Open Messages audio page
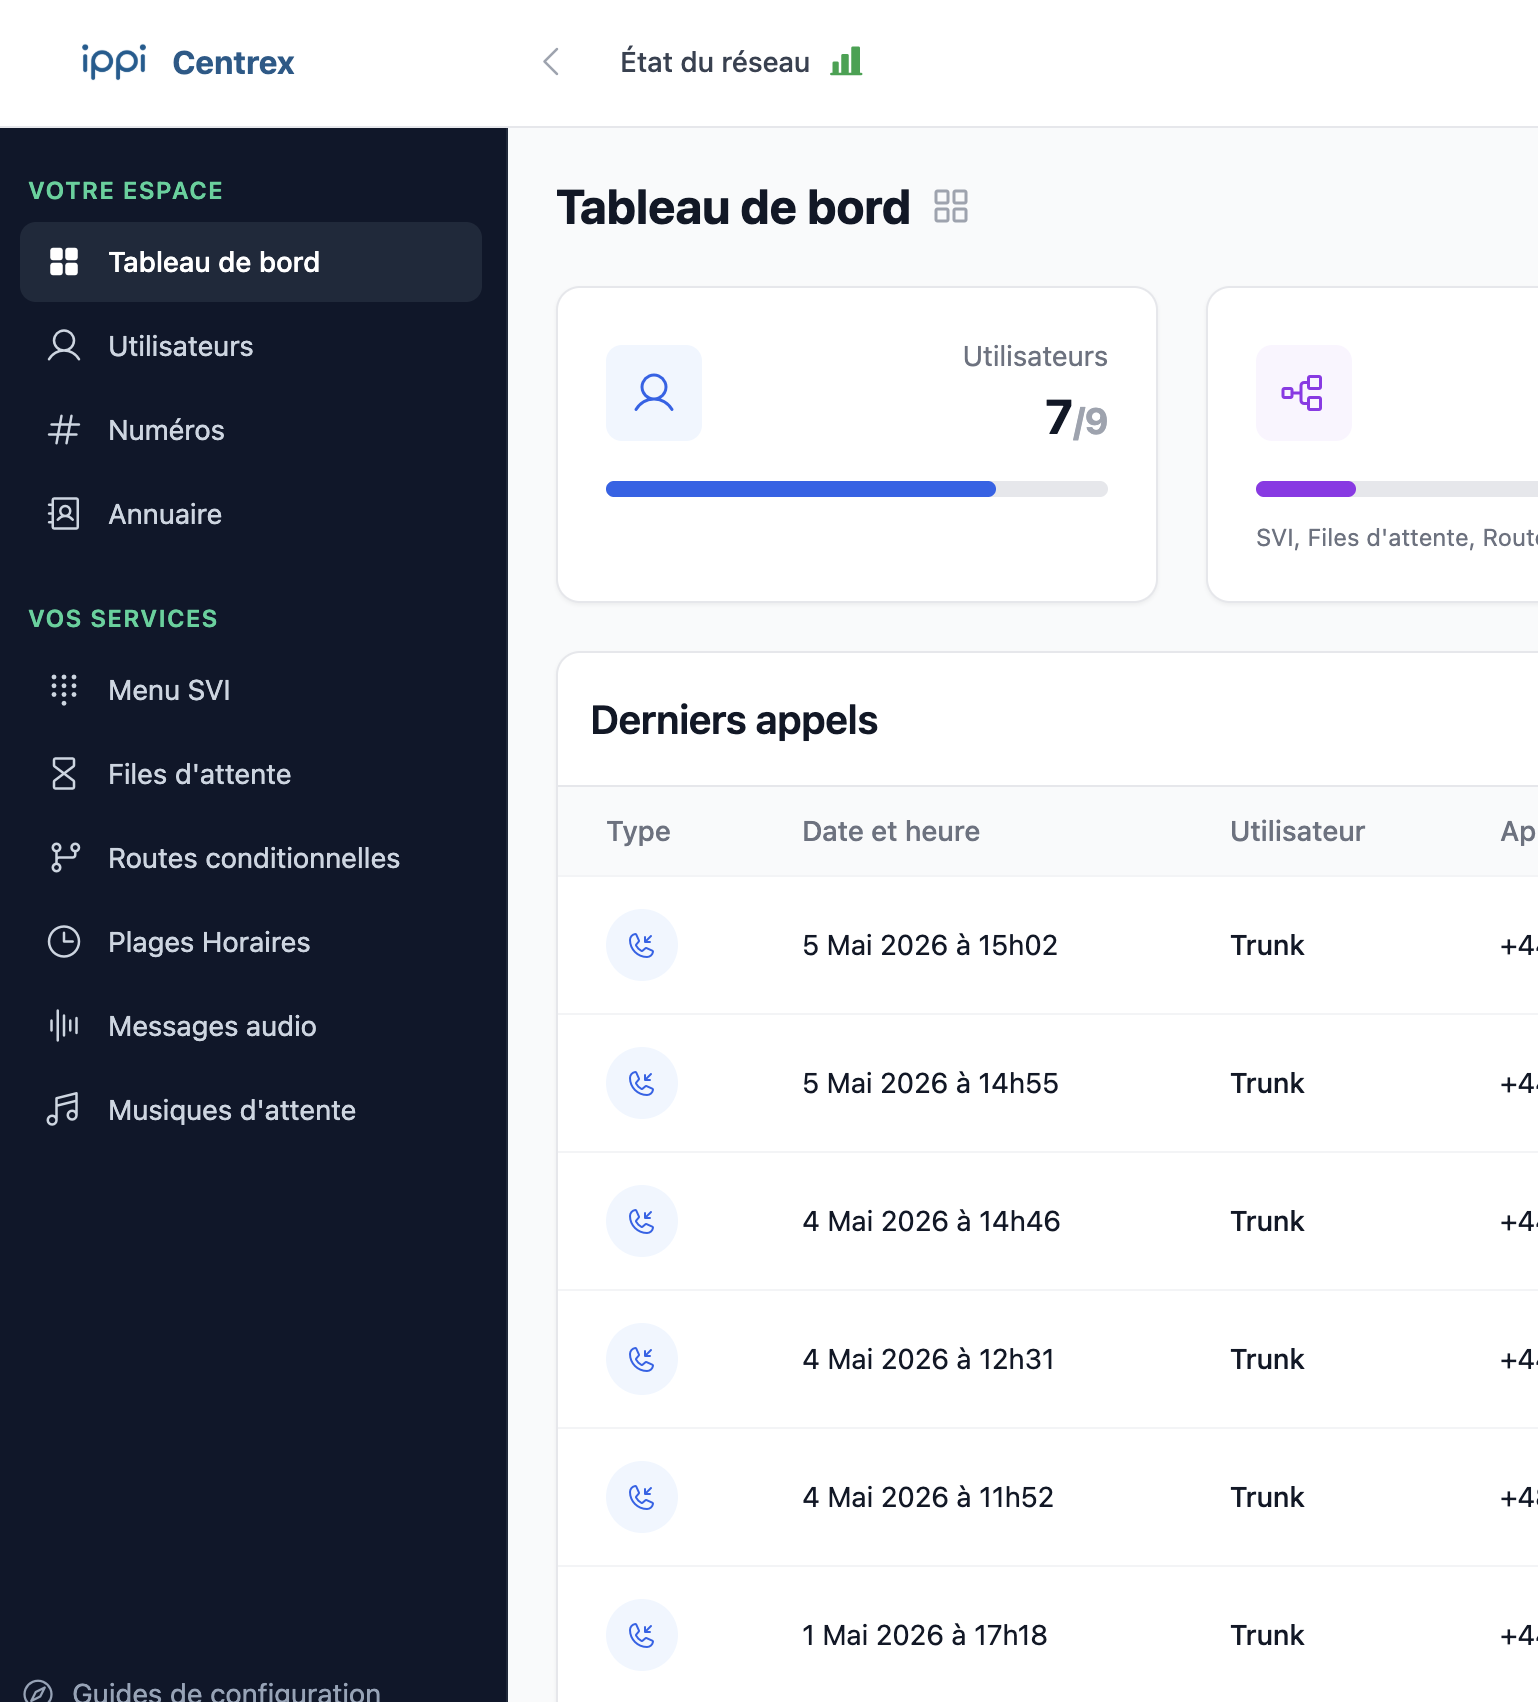Viewport: 1538px width, 1702px height. click(212, 1026)
